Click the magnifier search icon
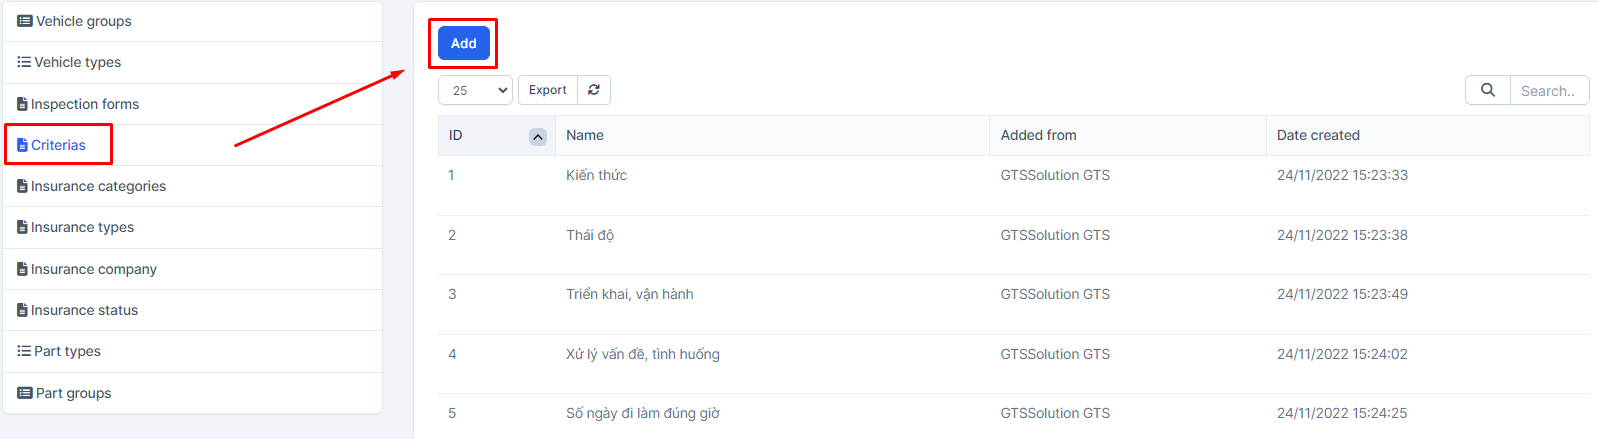This screenshot has width=1599, height=439. [1488, 90]
